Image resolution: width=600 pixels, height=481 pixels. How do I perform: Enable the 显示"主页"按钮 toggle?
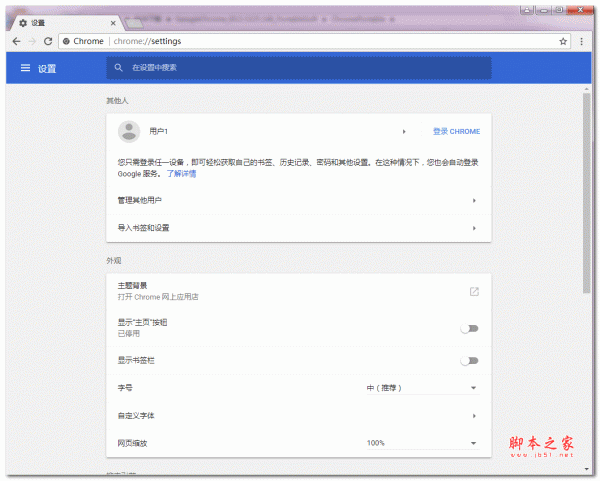(469, 328)
